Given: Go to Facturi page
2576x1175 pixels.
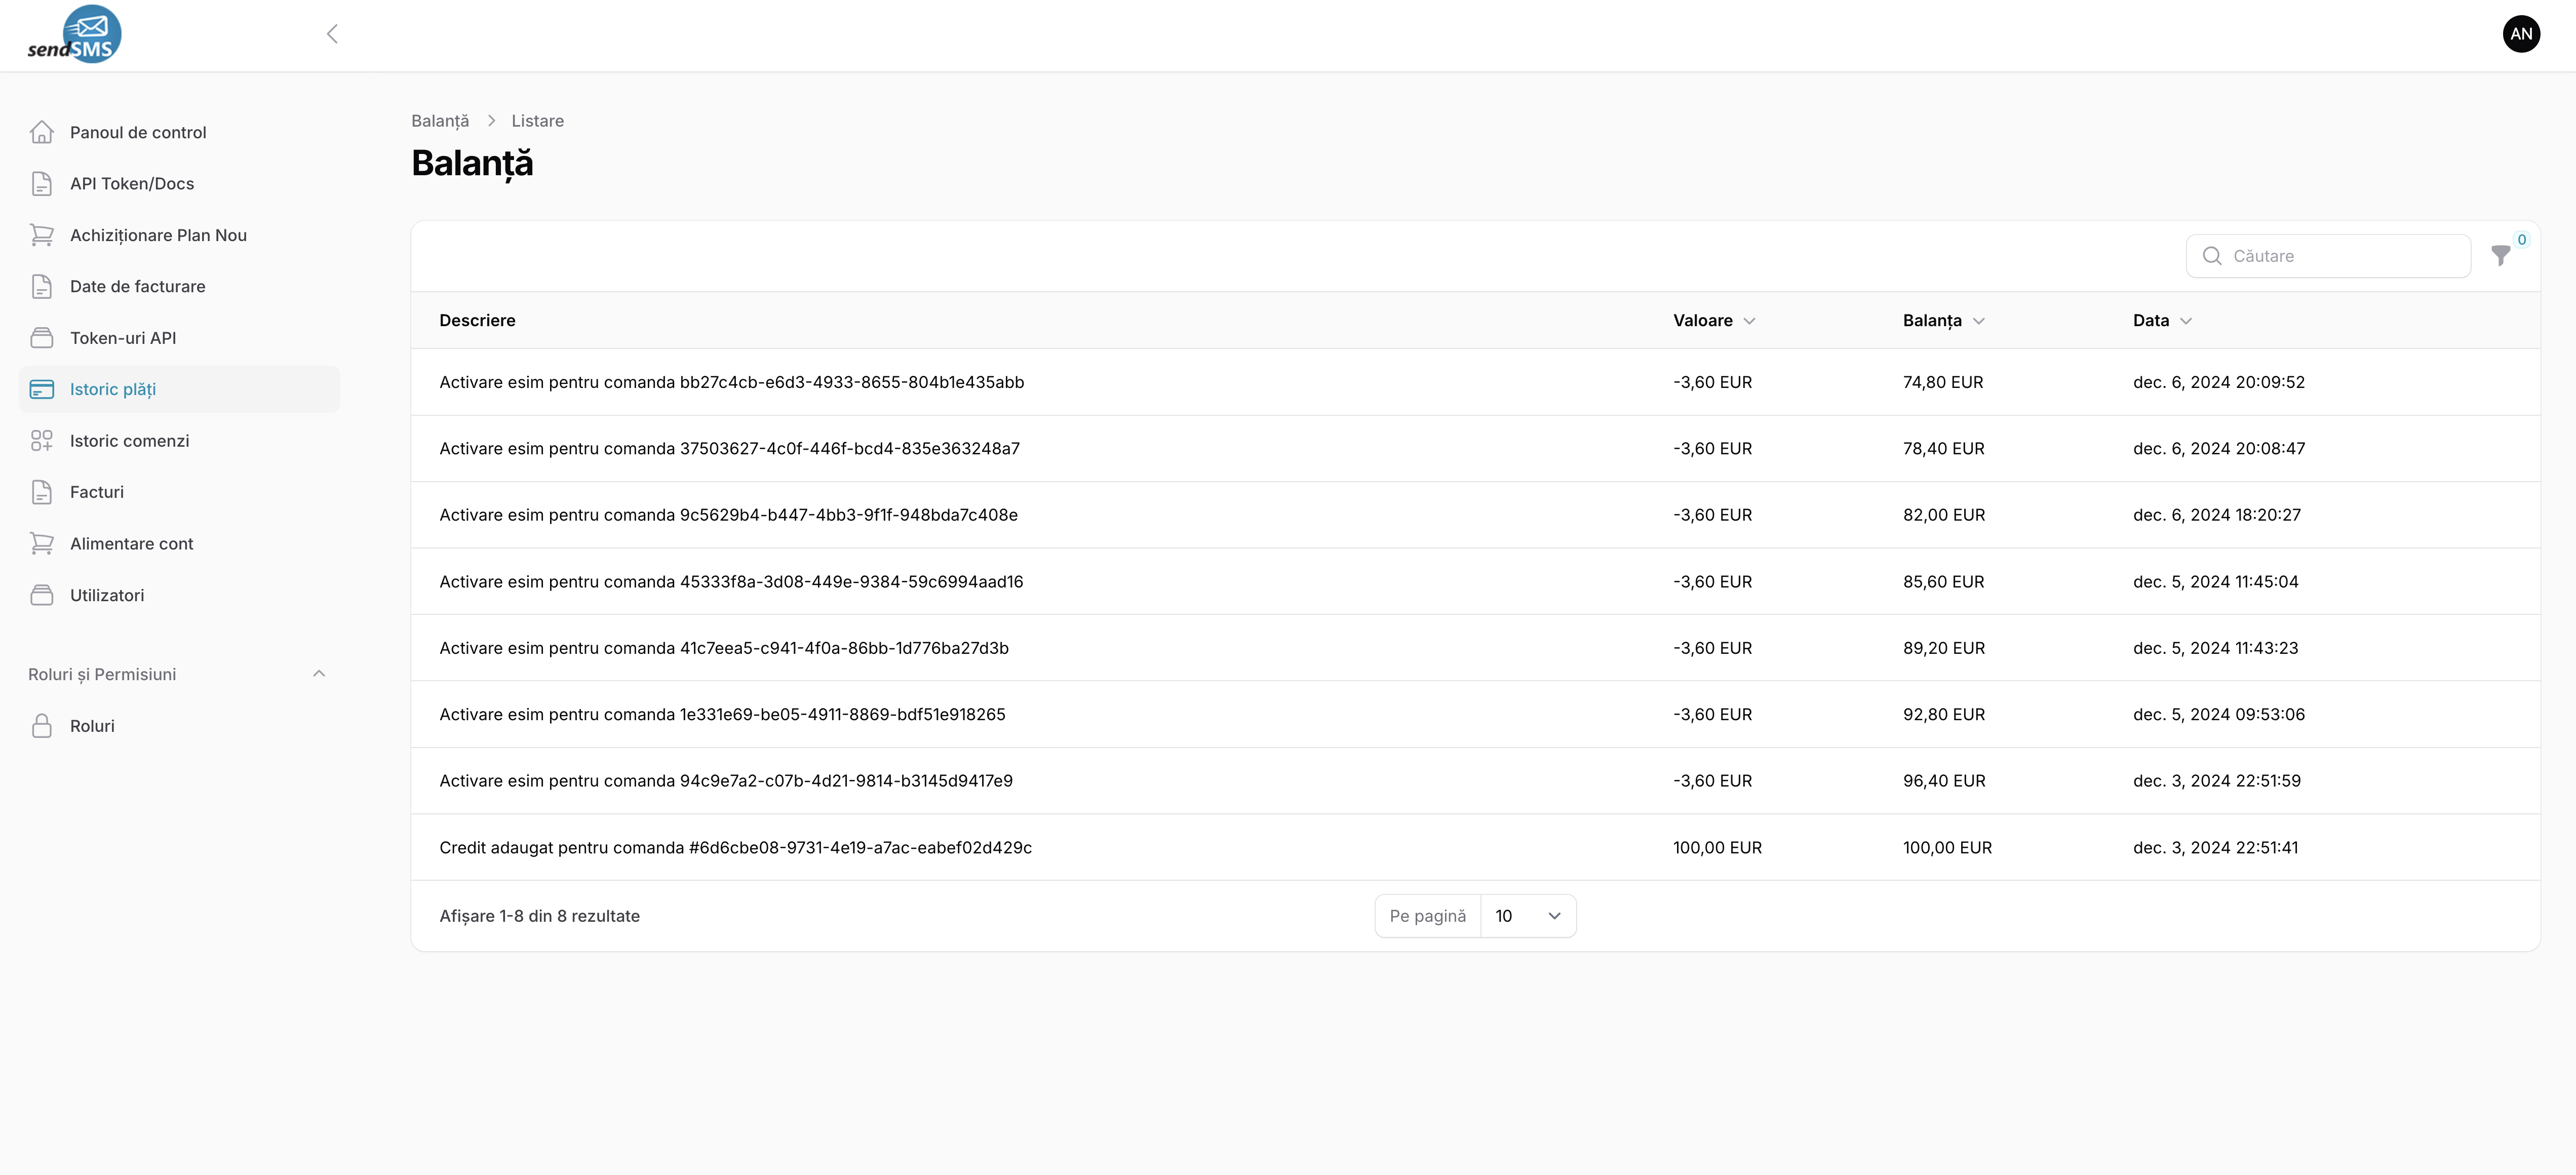Looking at the screenshot, I should pyautogui.click(x=179, y=492).
